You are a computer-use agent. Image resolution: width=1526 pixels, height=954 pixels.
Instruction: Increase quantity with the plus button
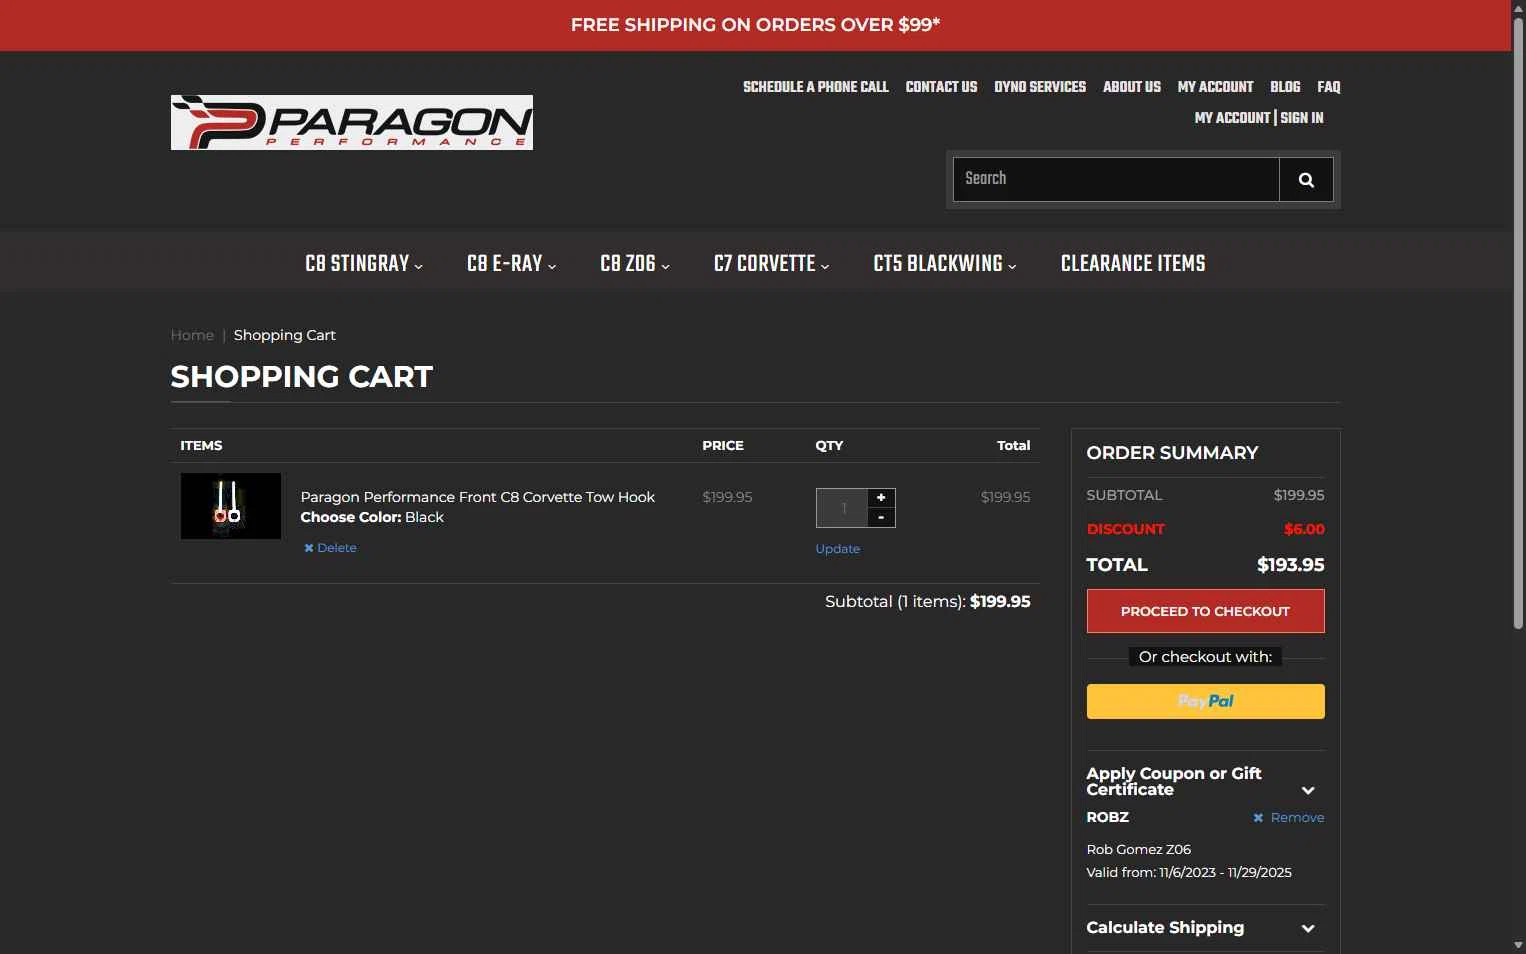(x=881, y=497)
